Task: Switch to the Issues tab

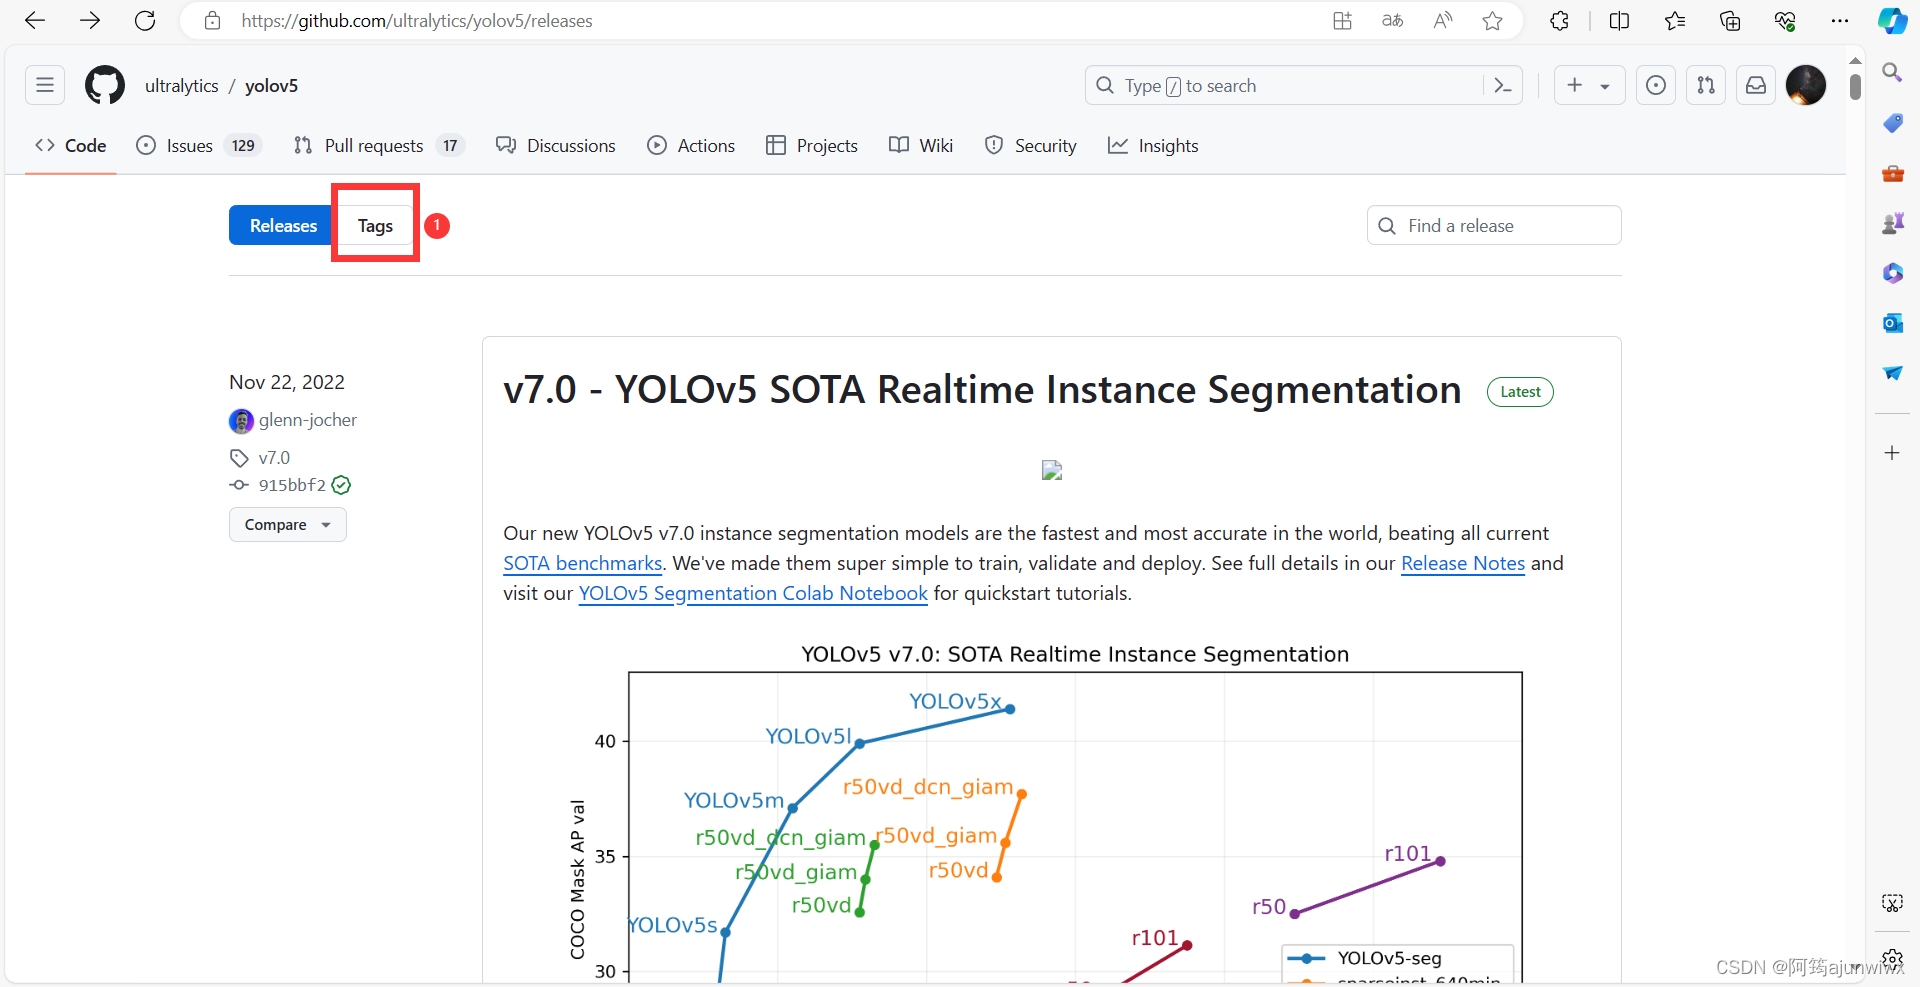Action: tap(198, 145)
